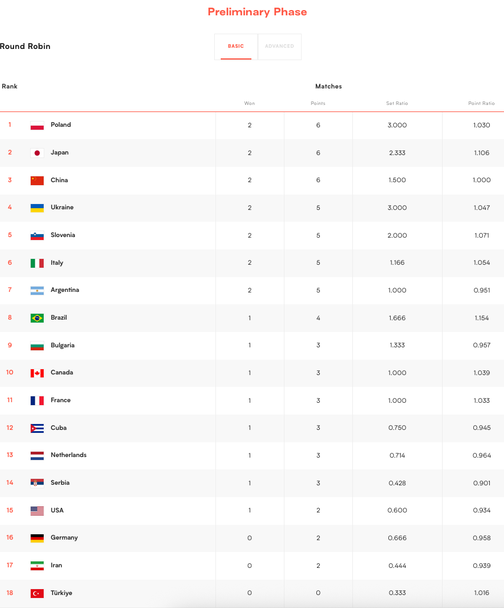
Task: Click the Argentina flag icon
Action: tap(37, 290)
